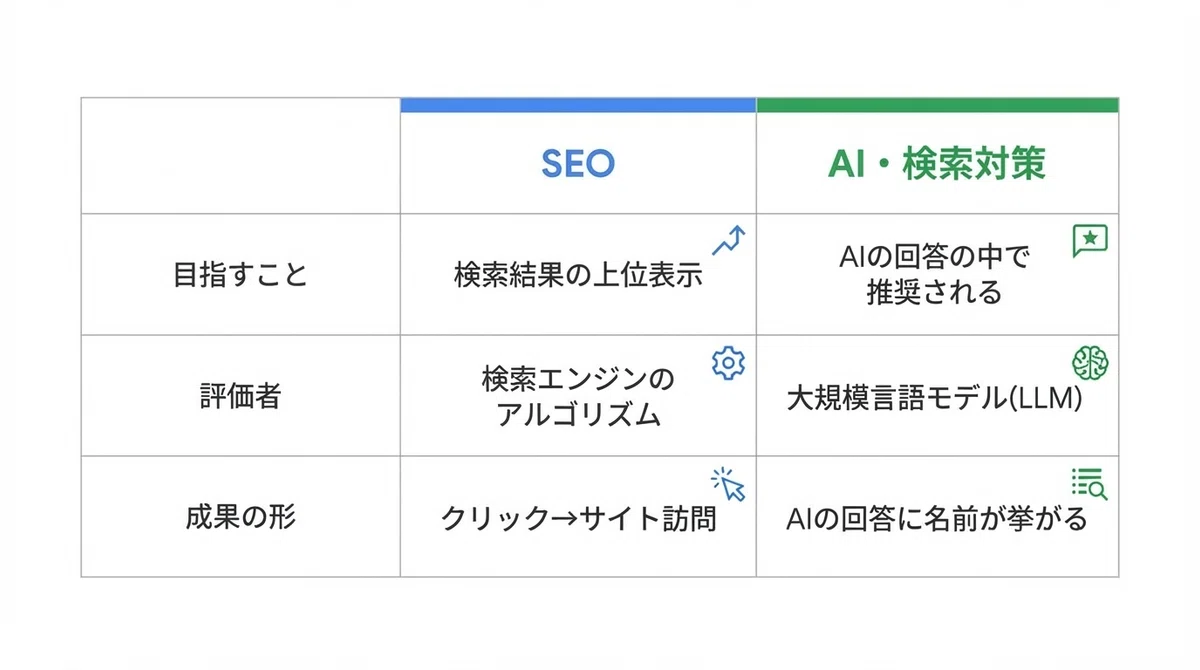This screenshot has width=1200, height=670.
Task: Click the 大規模言語モデル(LLM) text
Action: [937, 399]
